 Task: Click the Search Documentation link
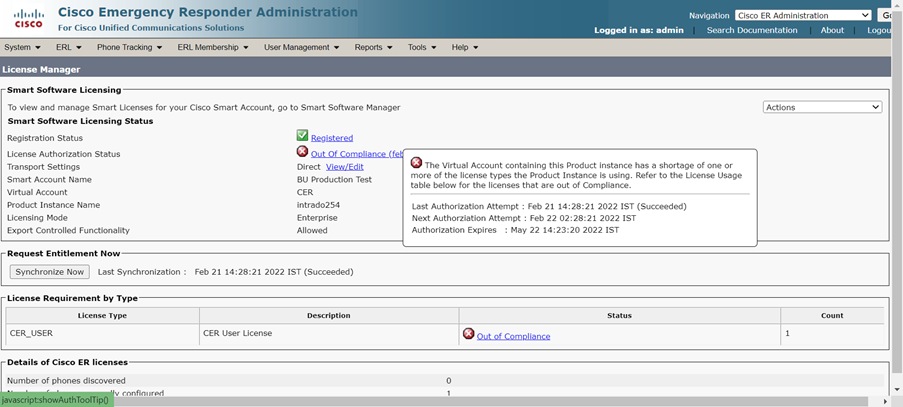pos(752,30)
